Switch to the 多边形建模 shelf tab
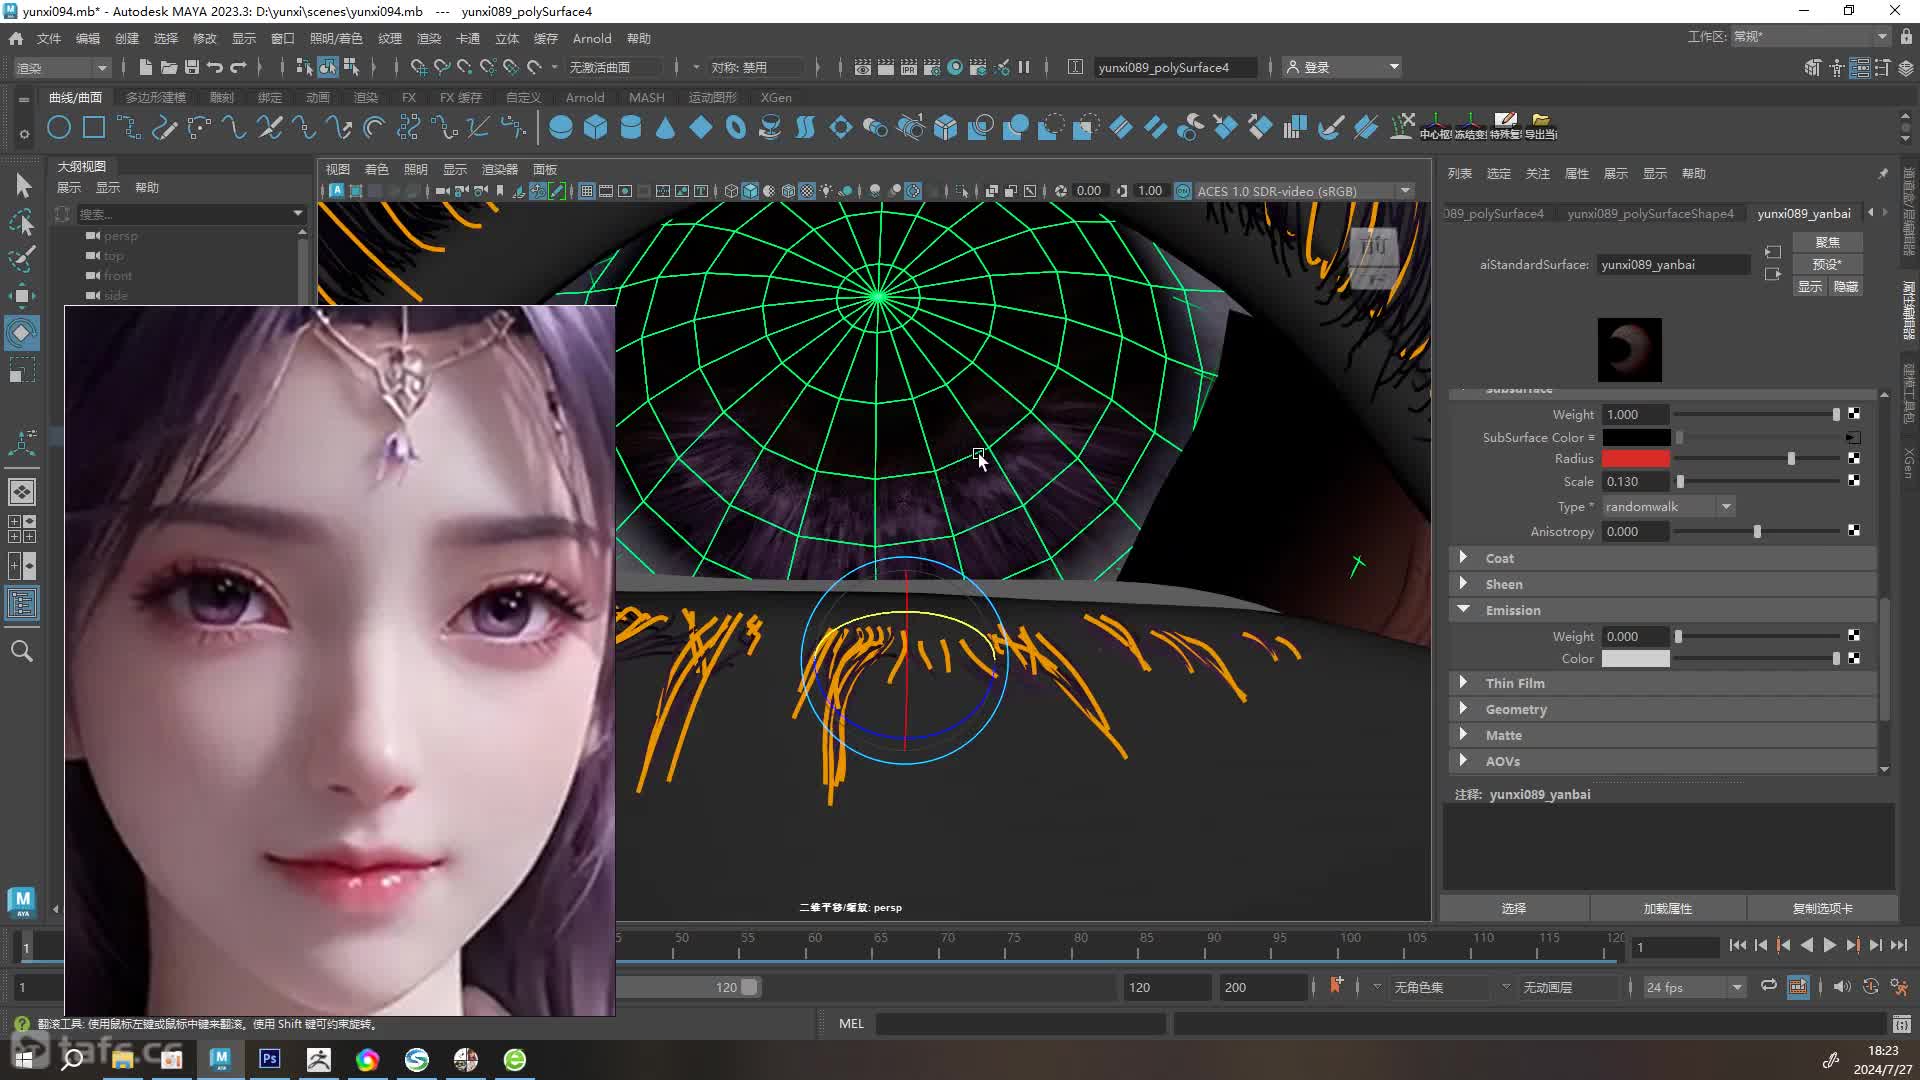 (x=156, y=97)
